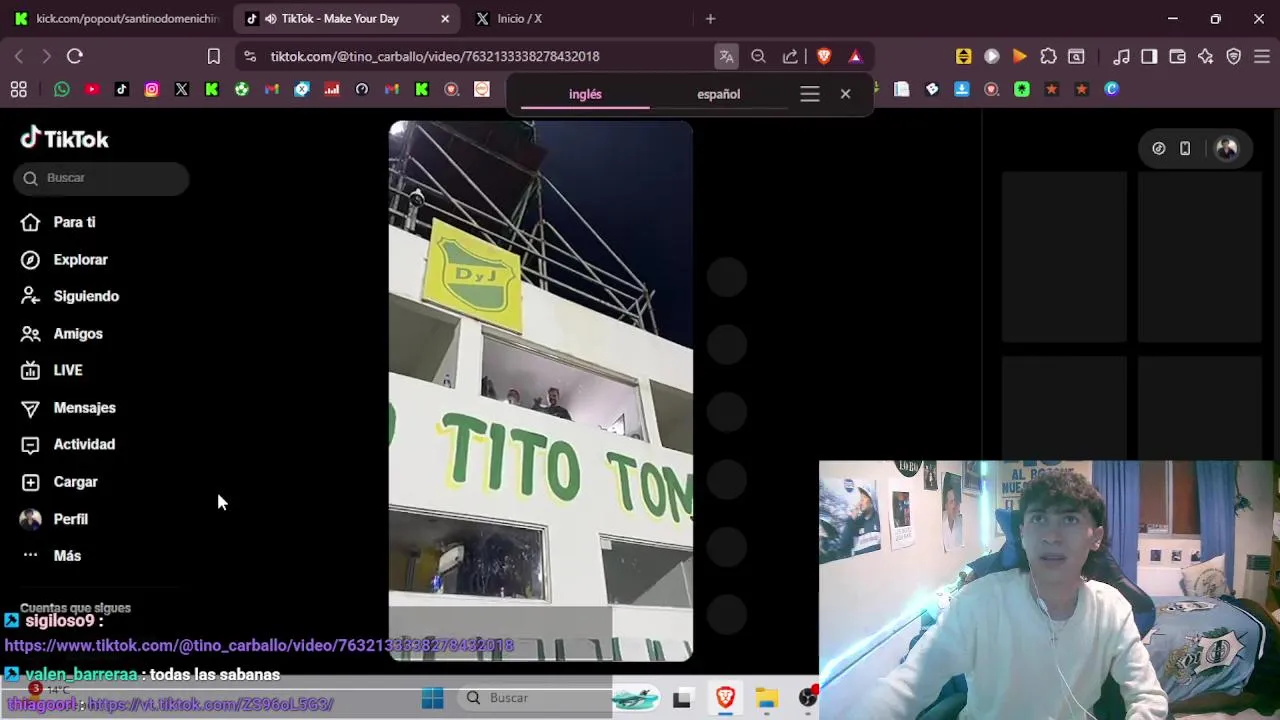Open the TikTok bookmark icon

tap(122, 89)
